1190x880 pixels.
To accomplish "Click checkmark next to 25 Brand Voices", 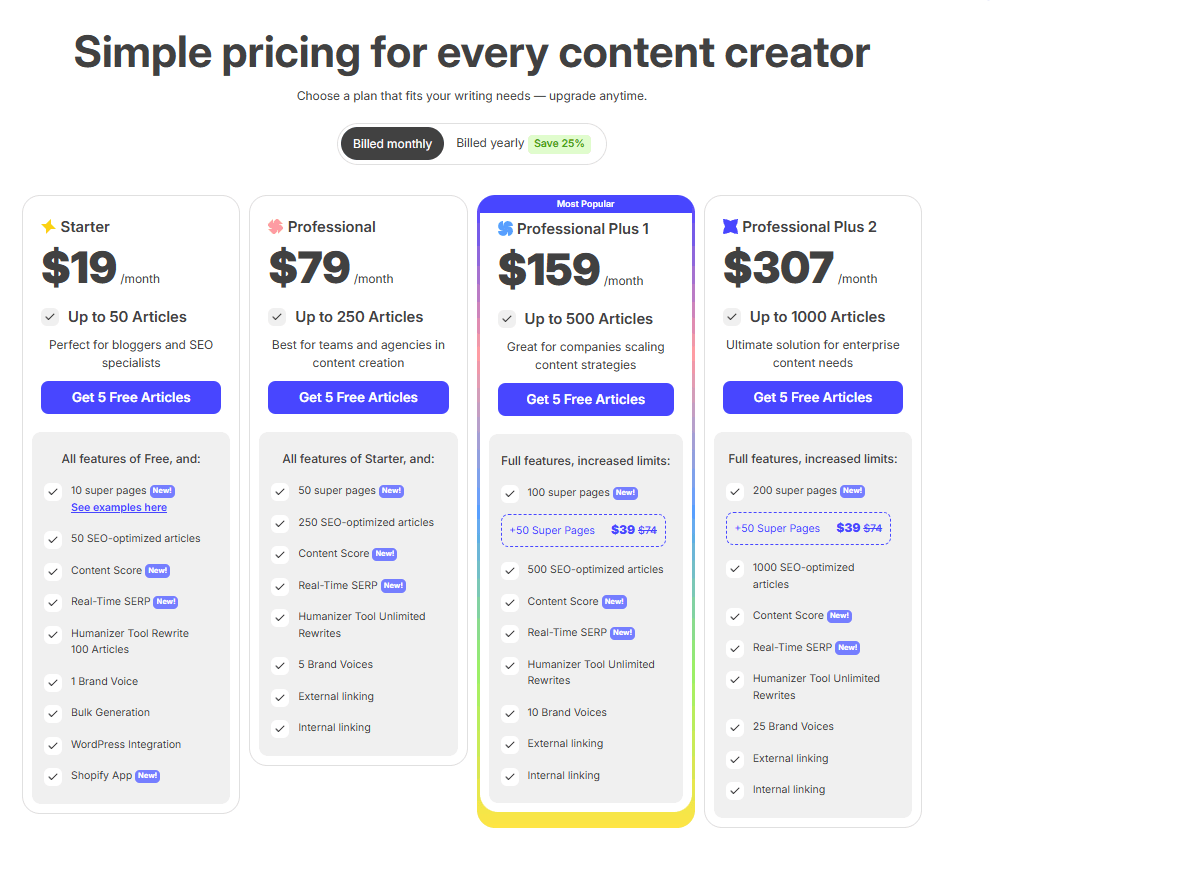I will pos(735,728).
